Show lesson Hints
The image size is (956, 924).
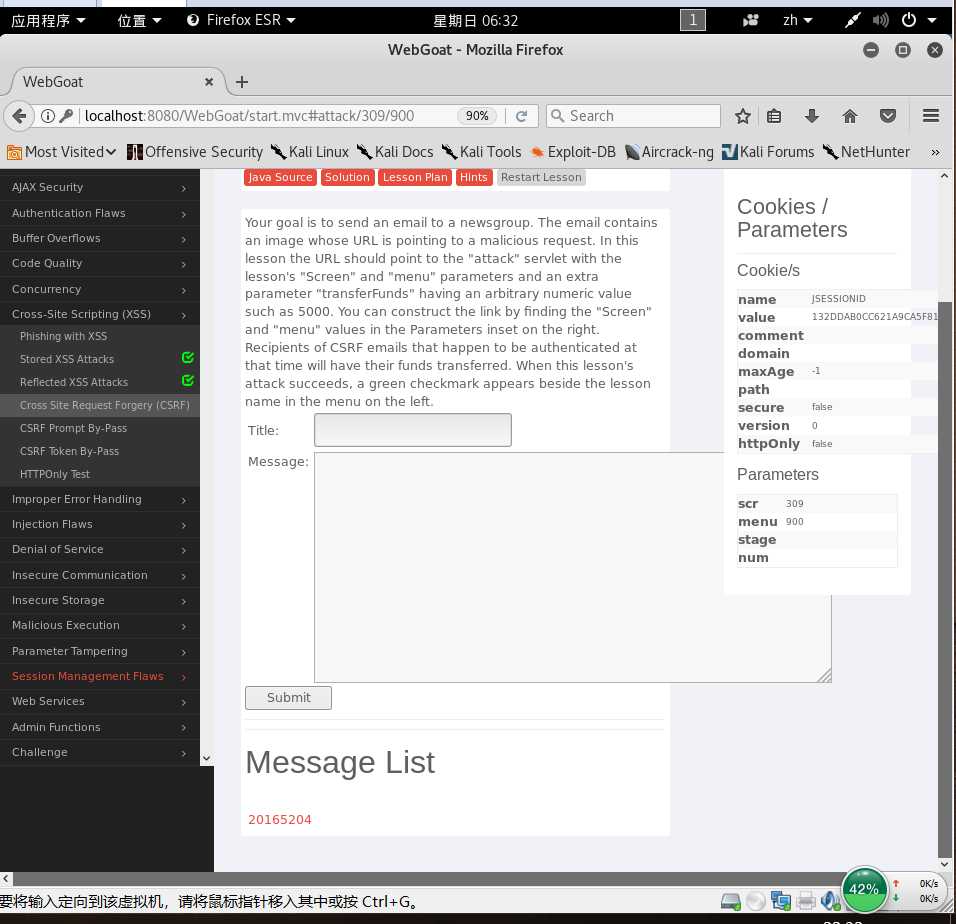pos(473,177)
